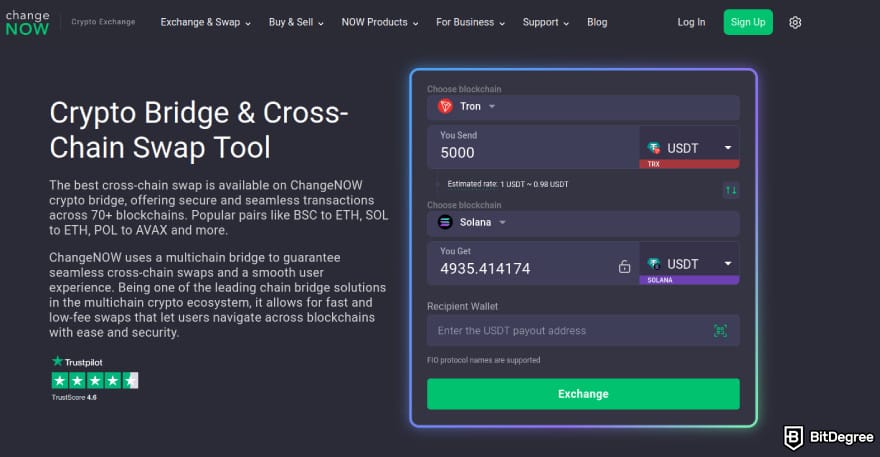Click the Recipient Wallet label
The height and width of the screenshot is (457, 880).
pos(462,307)
